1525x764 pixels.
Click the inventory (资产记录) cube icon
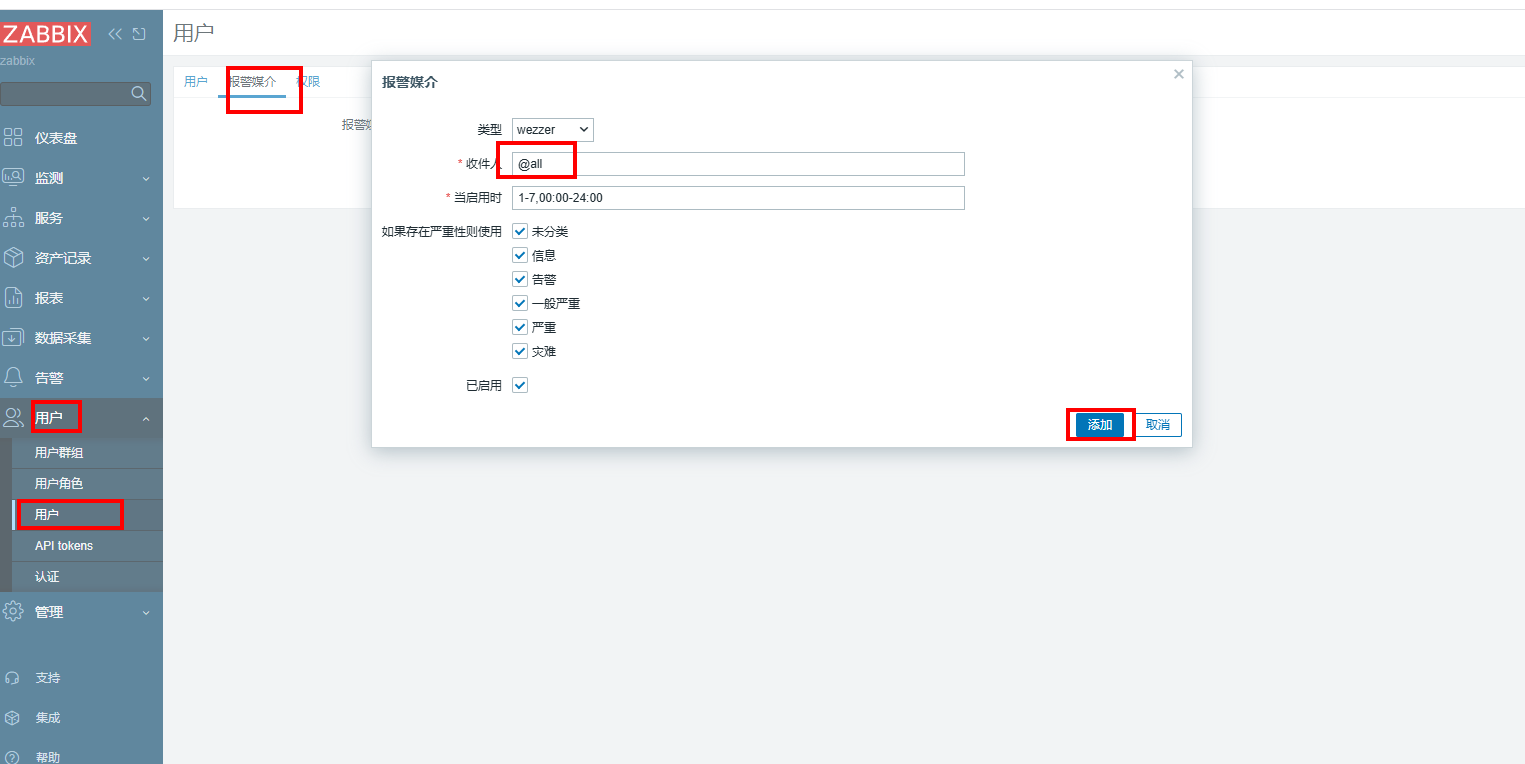click(13, 258)
